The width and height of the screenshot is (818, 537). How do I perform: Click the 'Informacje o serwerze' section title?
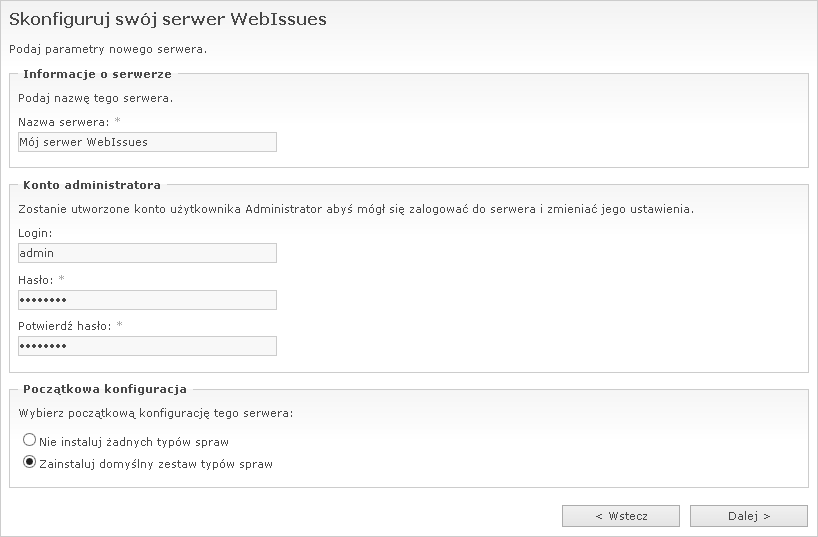pyautogui.click(x=97, y=74)
